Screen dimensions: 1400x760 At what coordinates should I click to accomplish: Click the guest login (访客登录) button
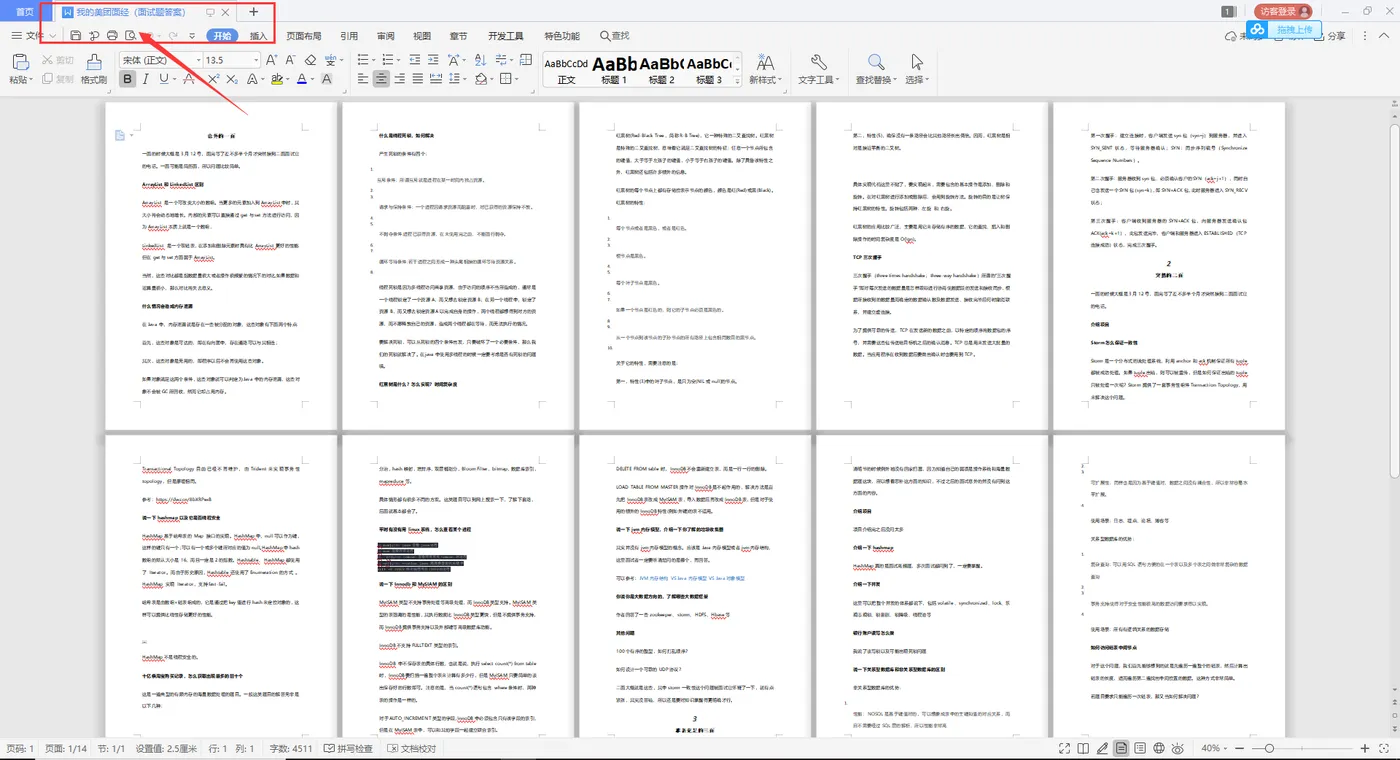click(1284, 11)
